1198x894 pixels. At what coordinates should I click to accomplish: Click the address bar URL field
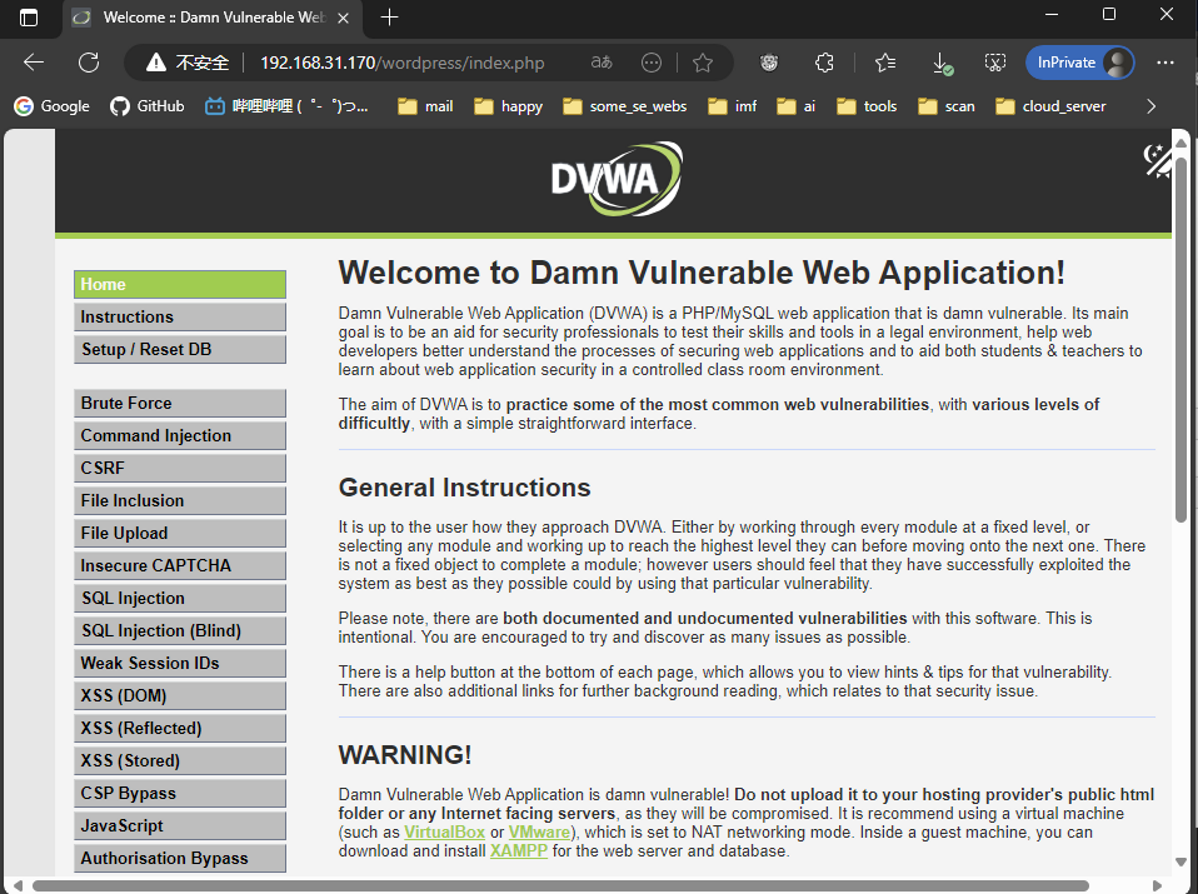(x=402, y=63)
